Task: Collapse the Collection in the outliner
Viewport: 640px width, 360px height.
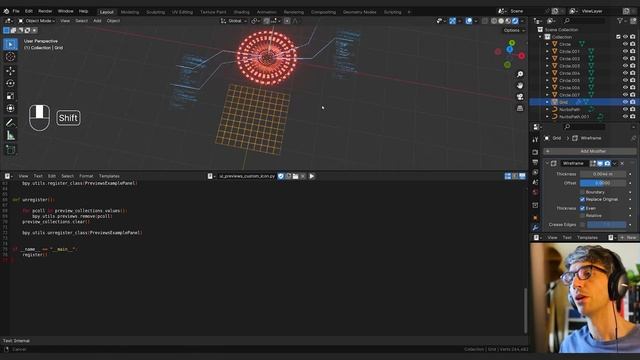Action: [540, 37]
